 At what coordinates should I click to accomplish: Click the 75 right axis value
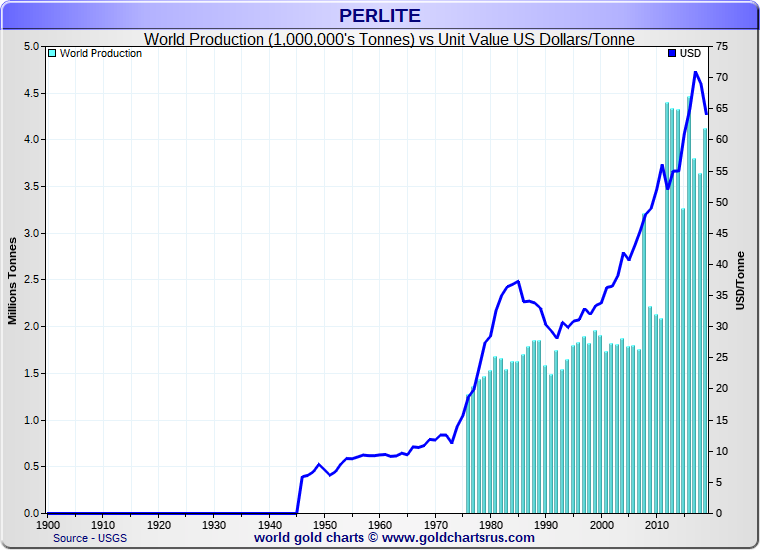[722, 47]
